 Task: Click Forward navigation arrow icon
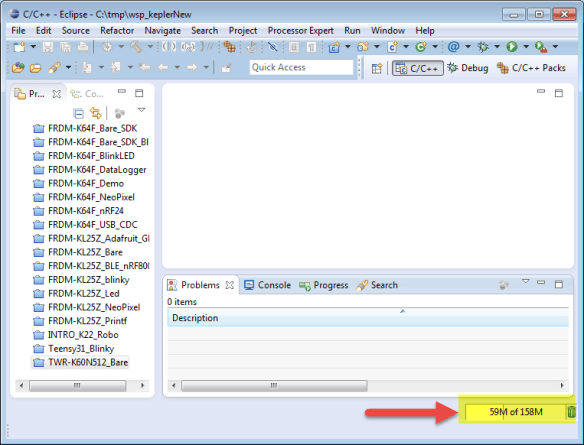pos(192,68)
